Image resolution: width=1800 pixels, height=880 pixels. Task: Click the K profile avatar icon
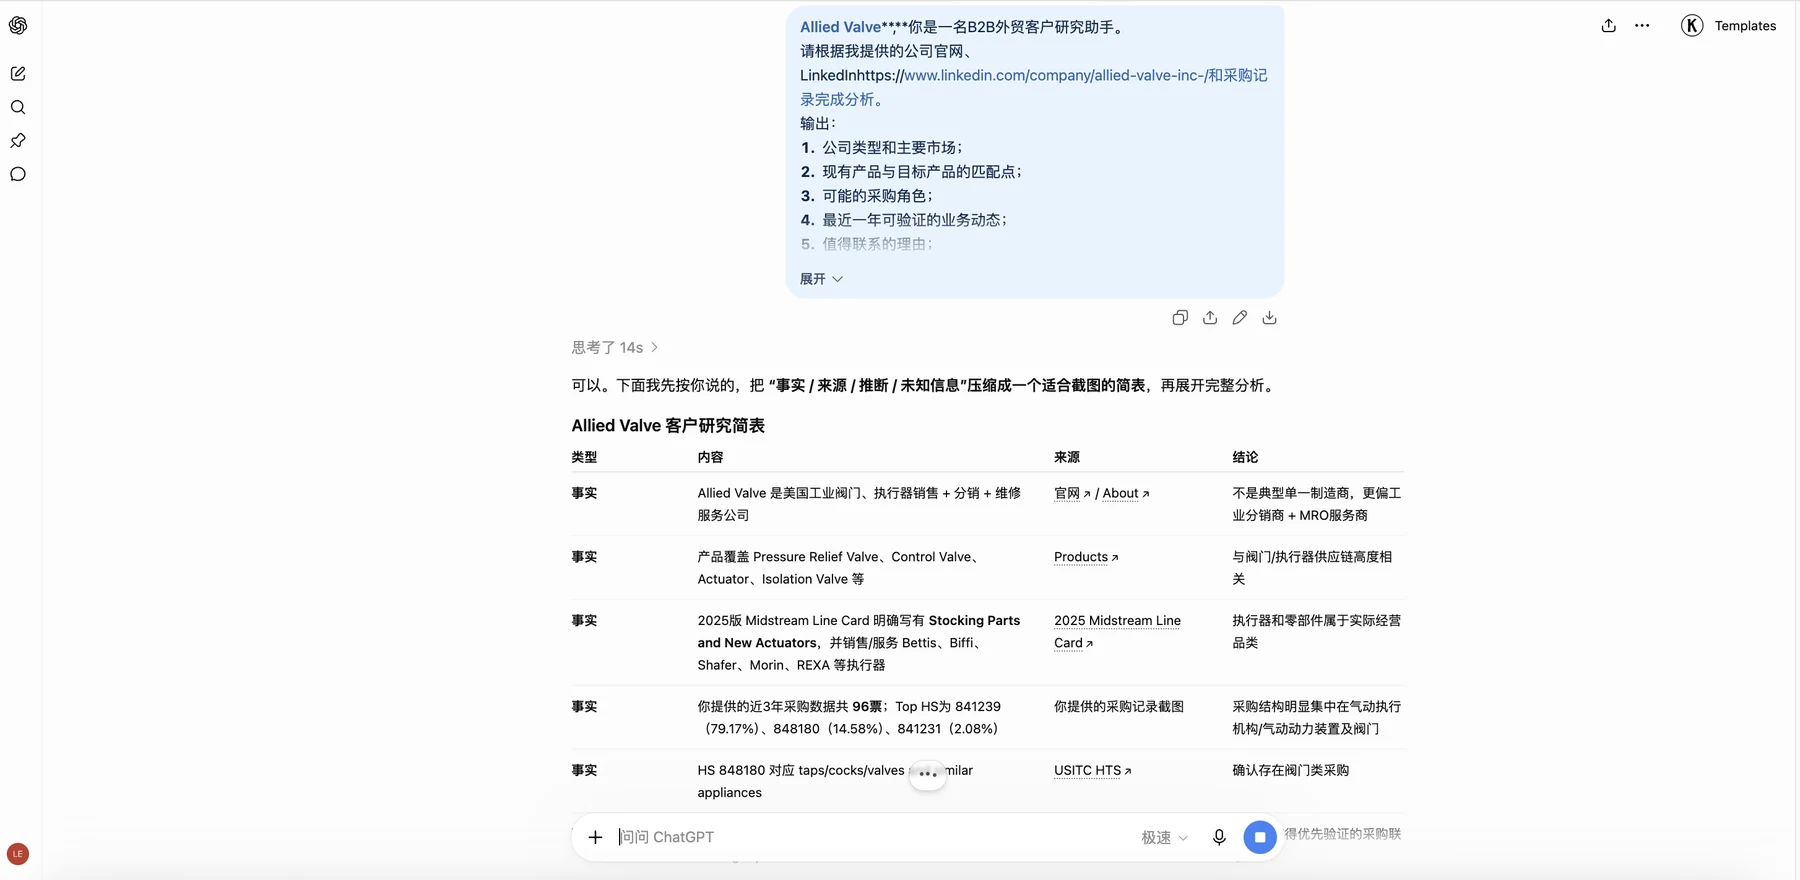click(x=1692, y=26)
